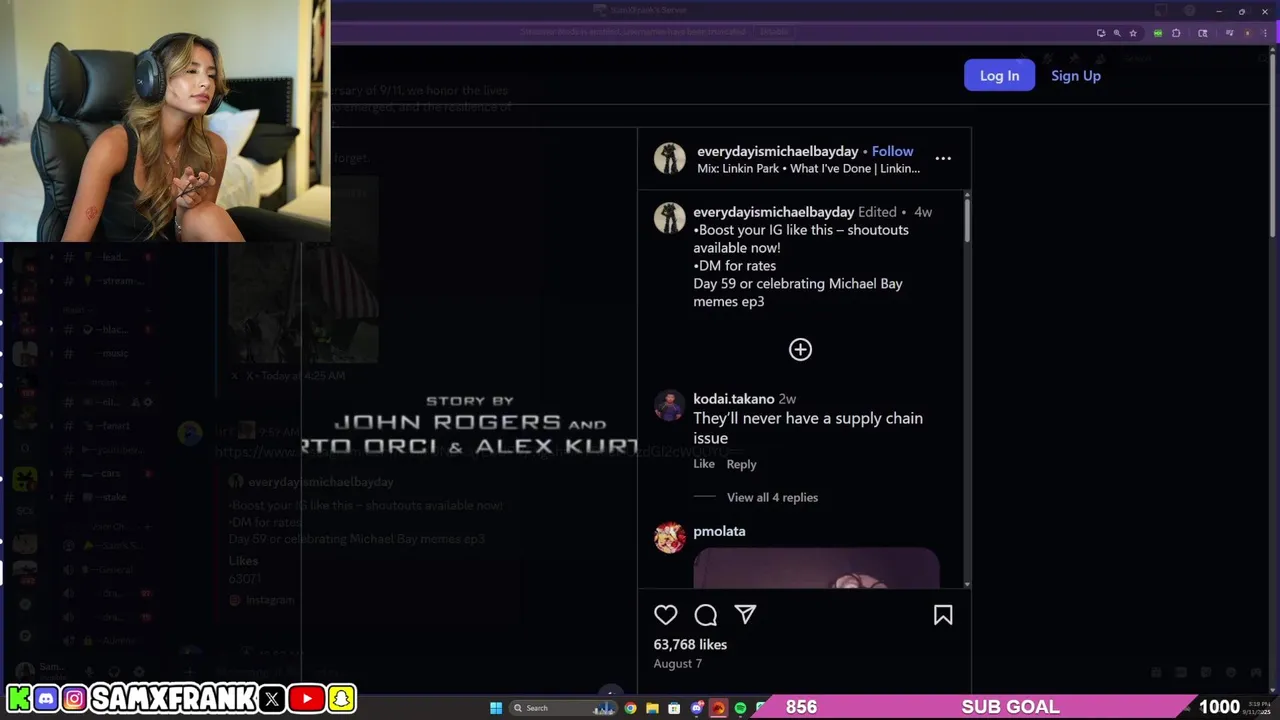Bookmark this page with the star icon
This screenshot has height=720, width=1280.
coord(1133,33)
